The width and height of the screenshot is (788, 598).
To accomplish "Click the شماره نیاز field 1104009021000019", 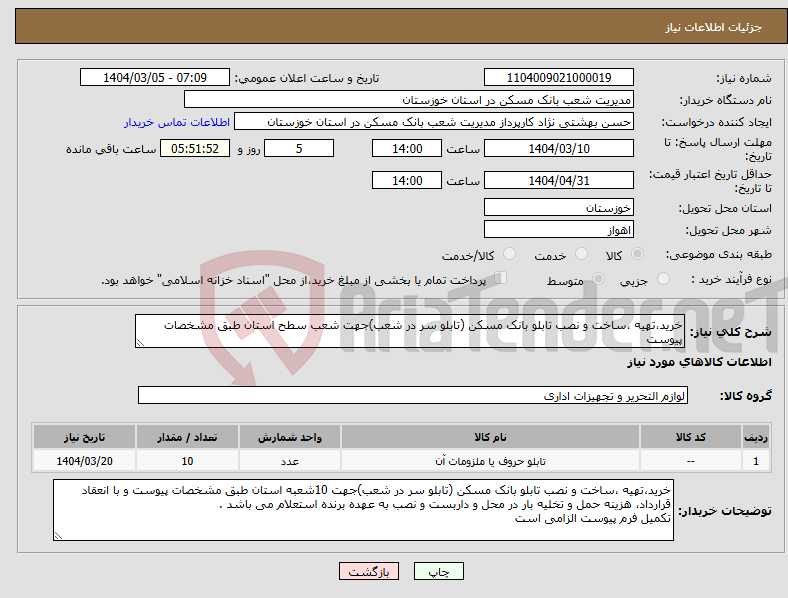I will coord(558,77).
